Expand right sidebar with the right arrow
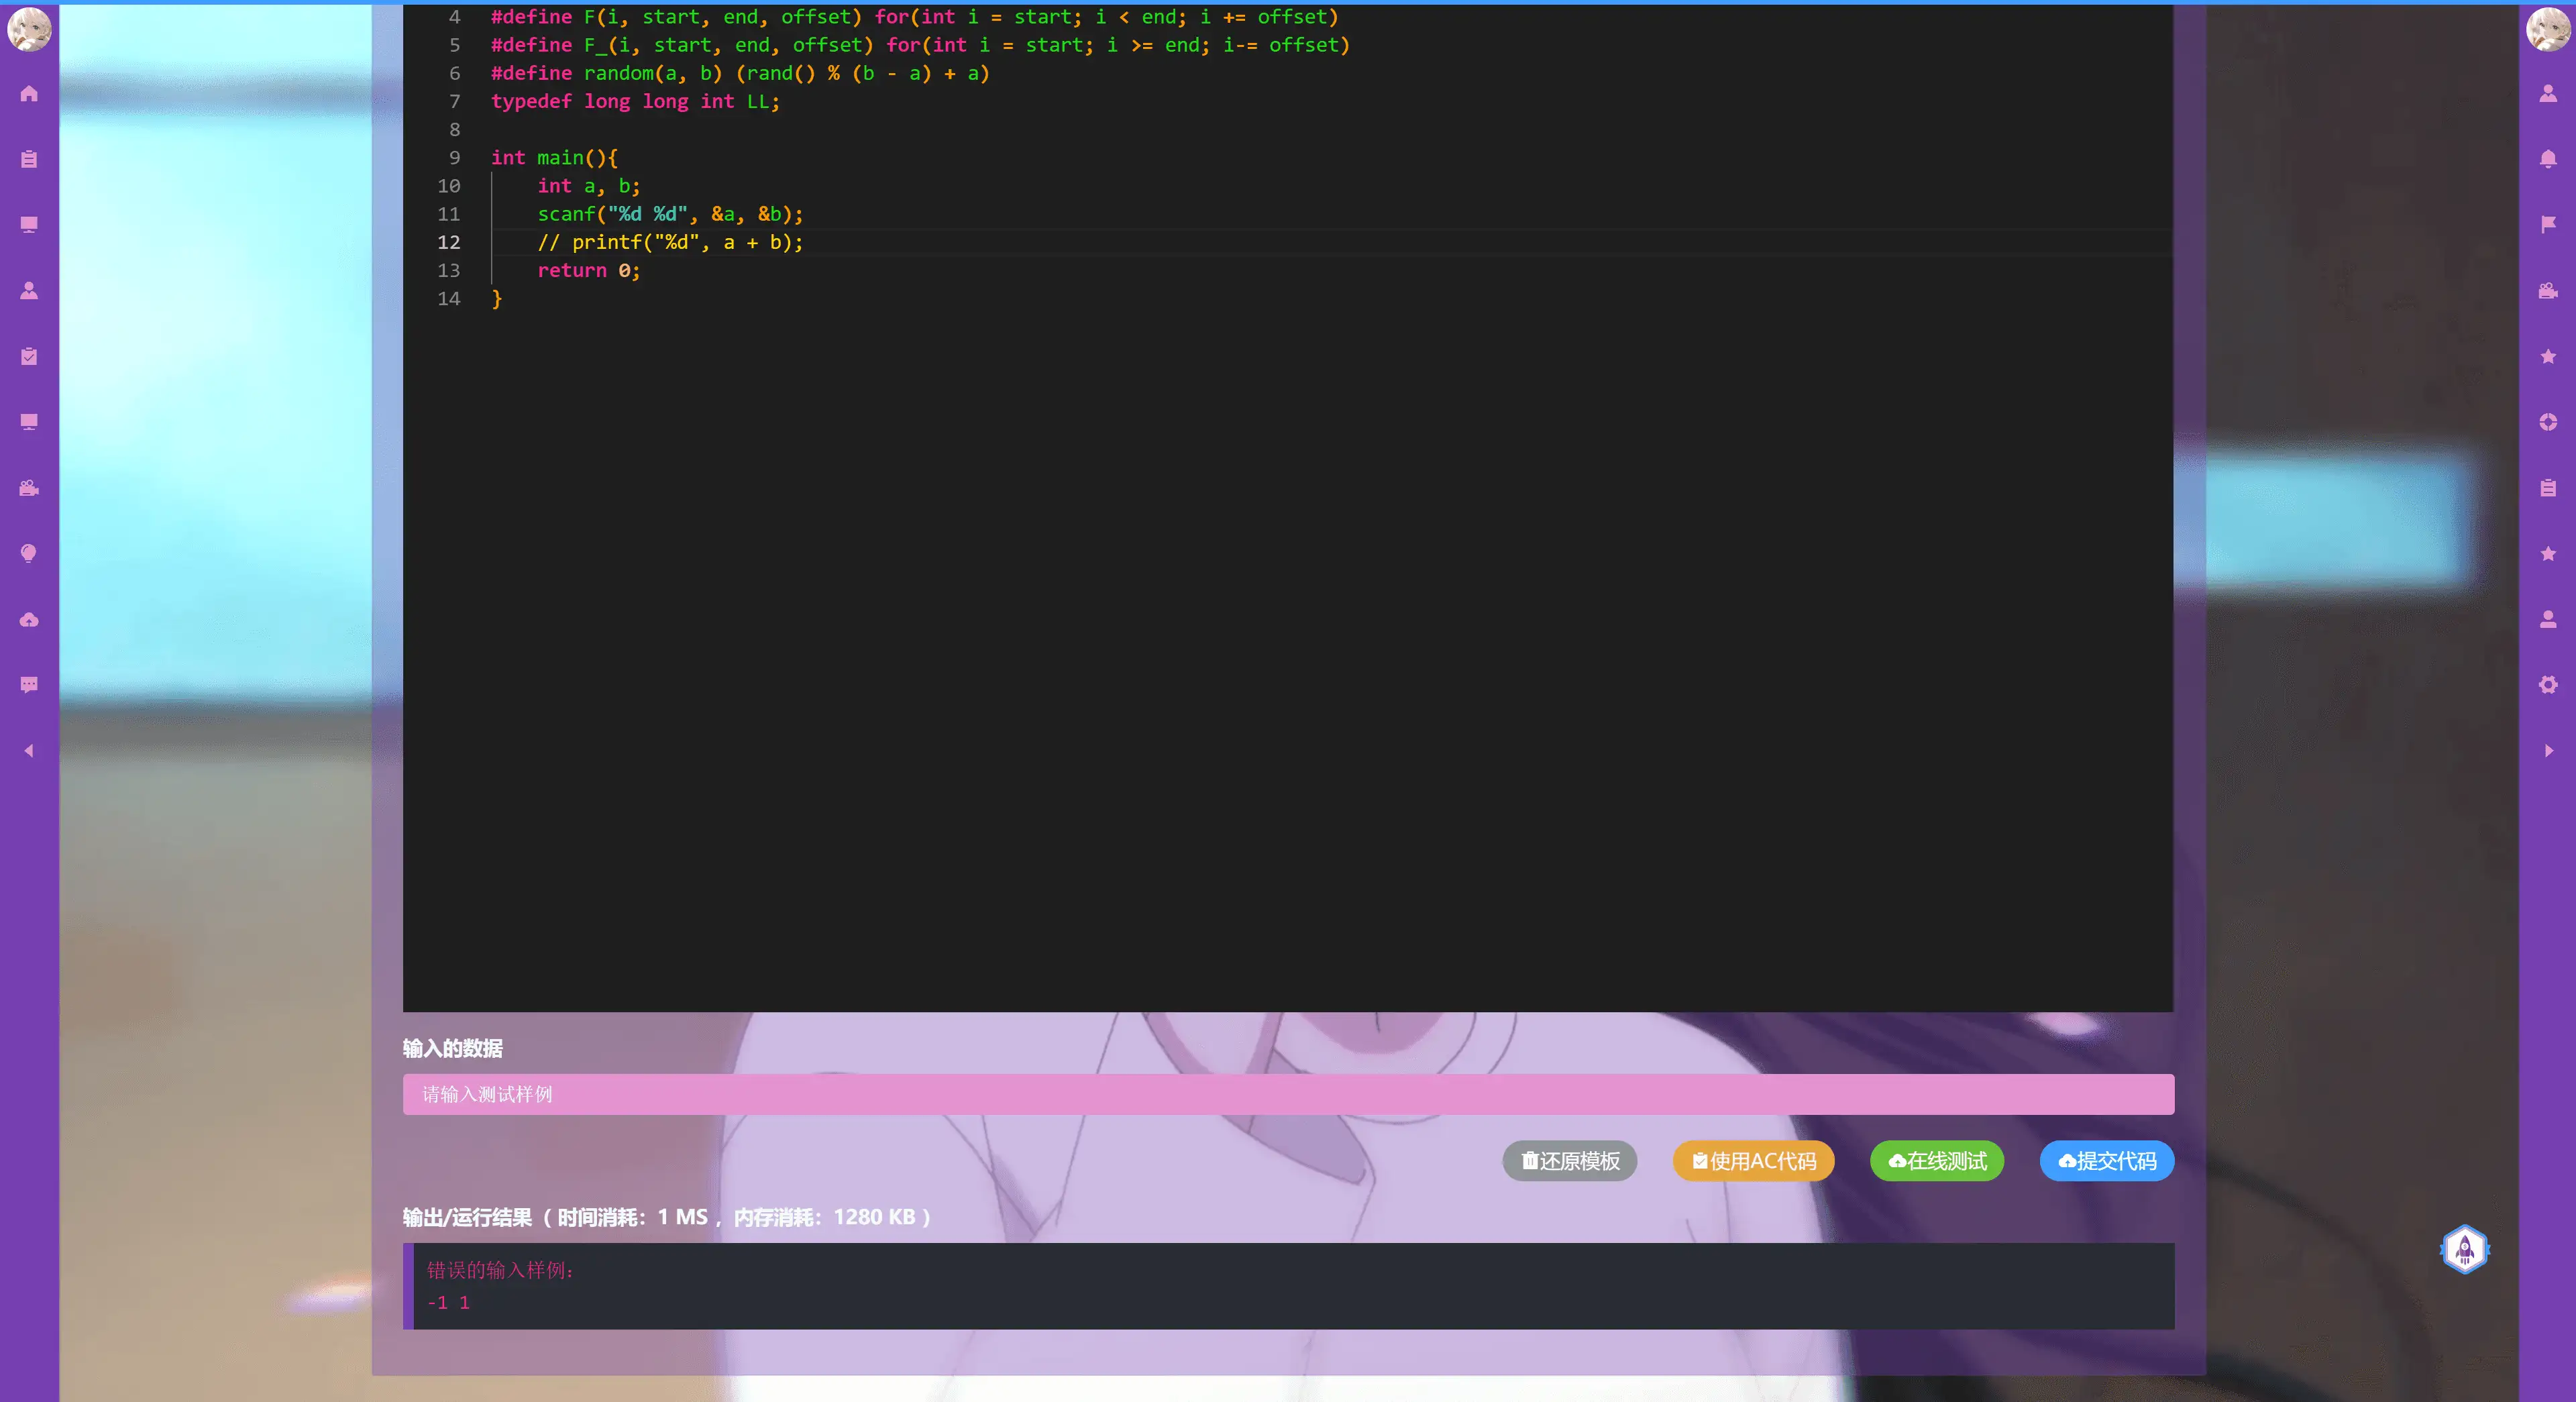2576x1402 pixels. 2548,751
